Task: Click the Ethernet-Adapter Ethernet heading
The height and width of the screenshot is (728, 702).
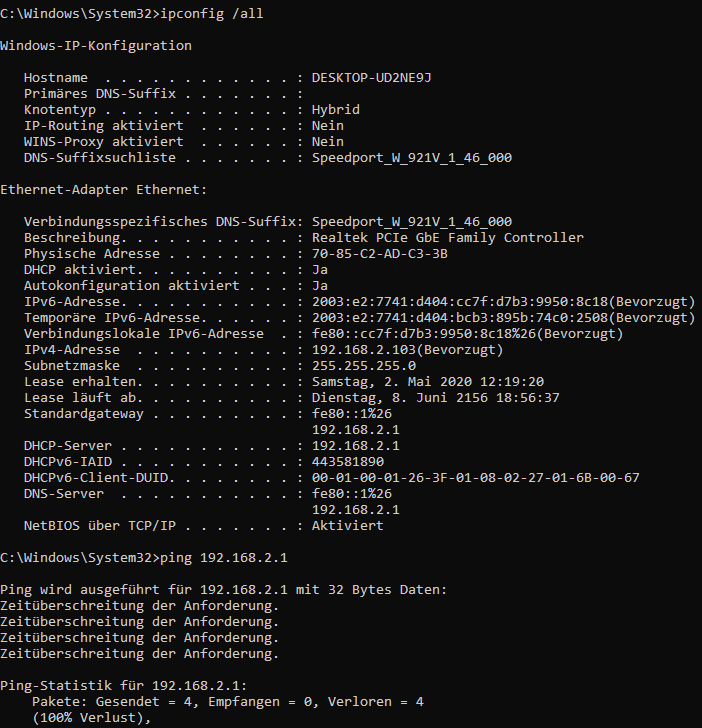Action: coord(104,190)
